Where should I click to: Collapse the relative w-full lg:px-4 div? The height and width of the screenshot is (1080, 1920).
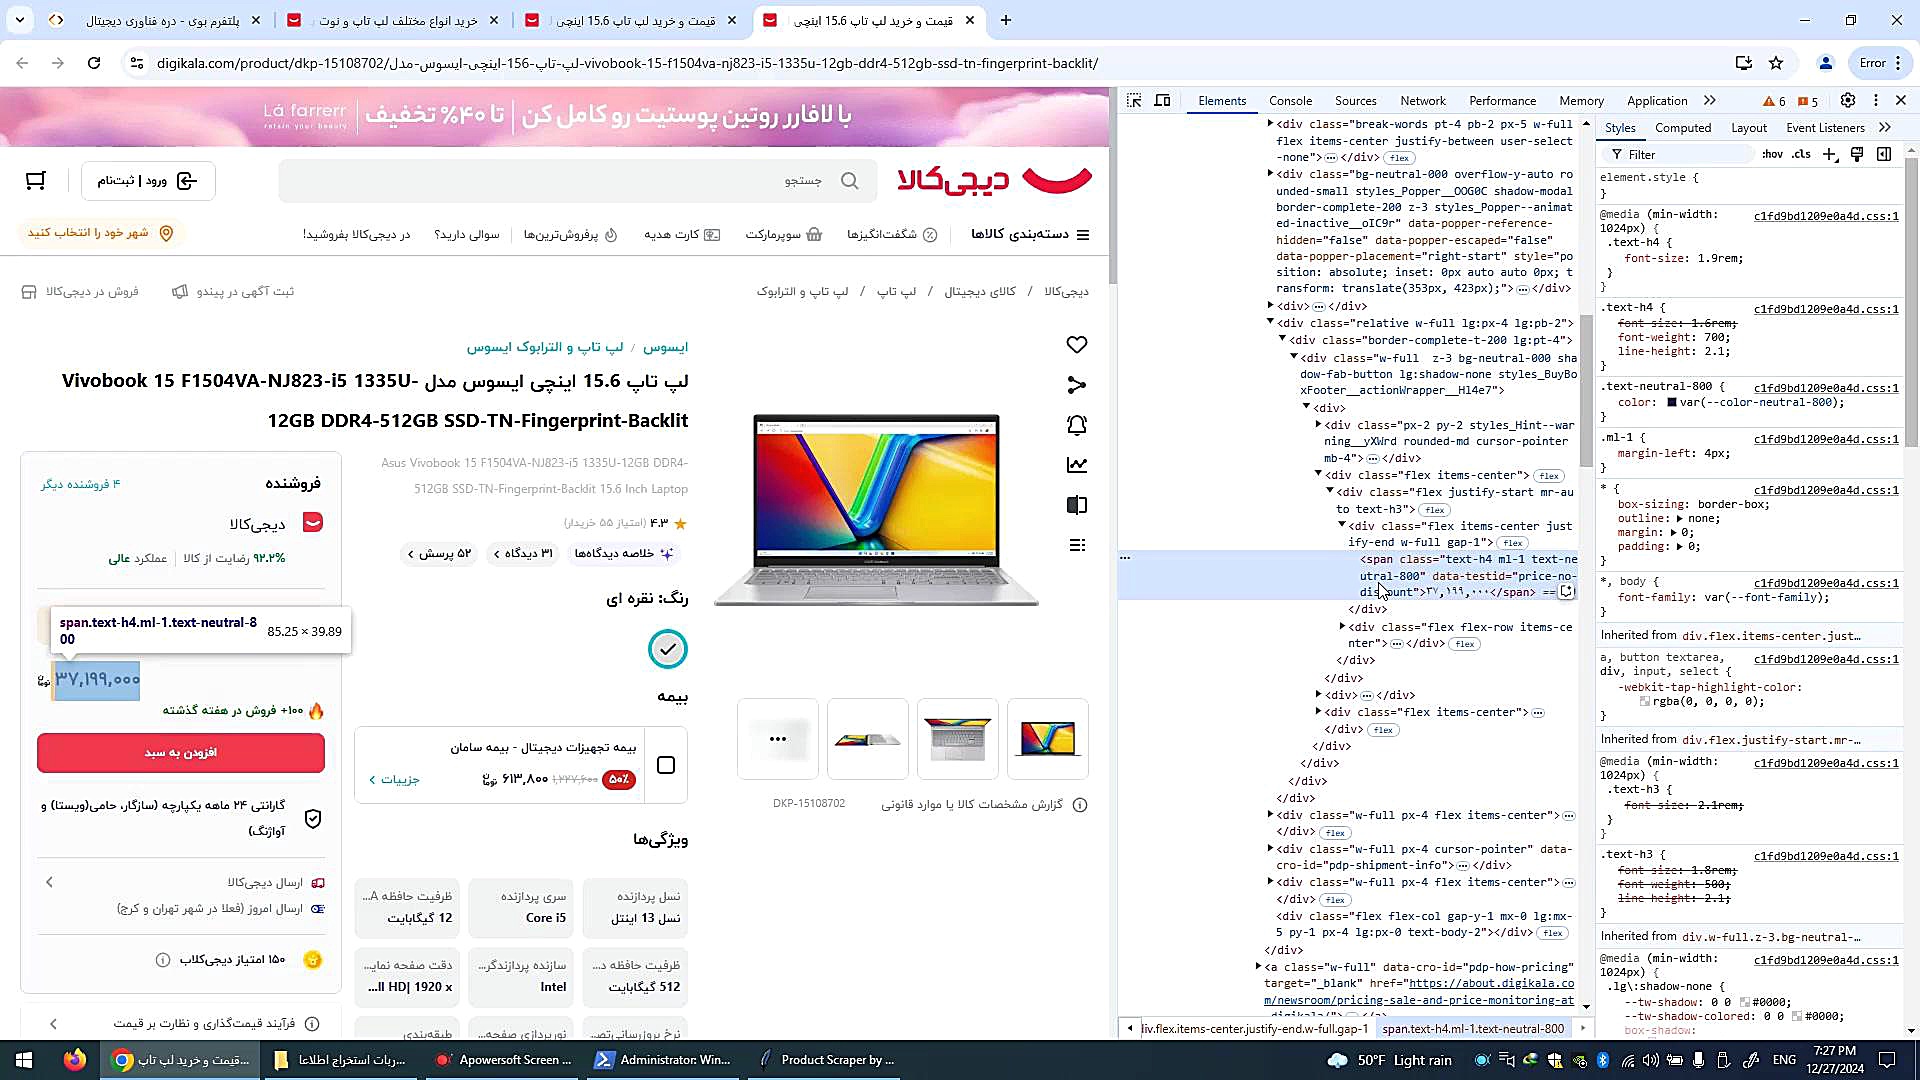(x=1270, y=323)
